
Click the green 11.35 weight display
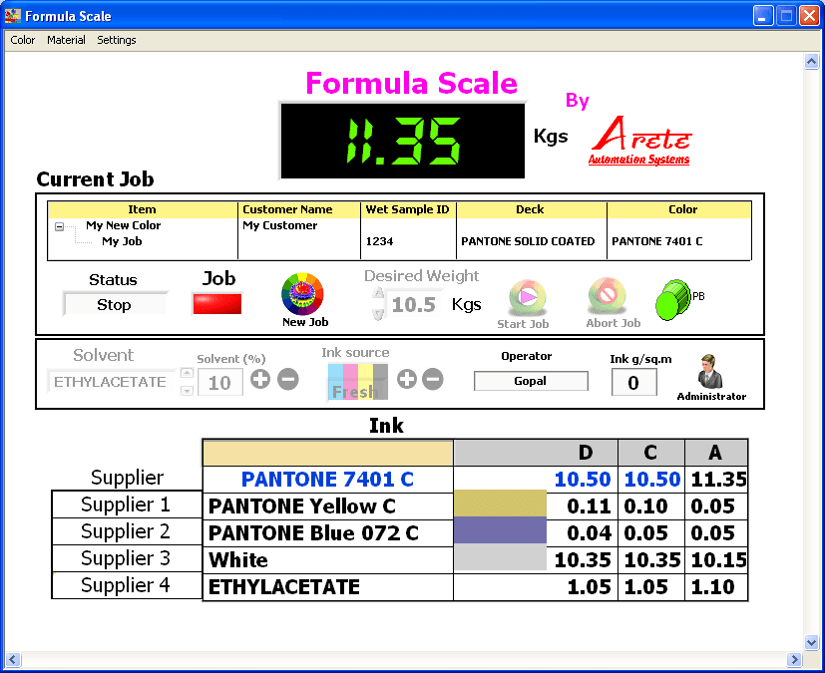[403, 140]
